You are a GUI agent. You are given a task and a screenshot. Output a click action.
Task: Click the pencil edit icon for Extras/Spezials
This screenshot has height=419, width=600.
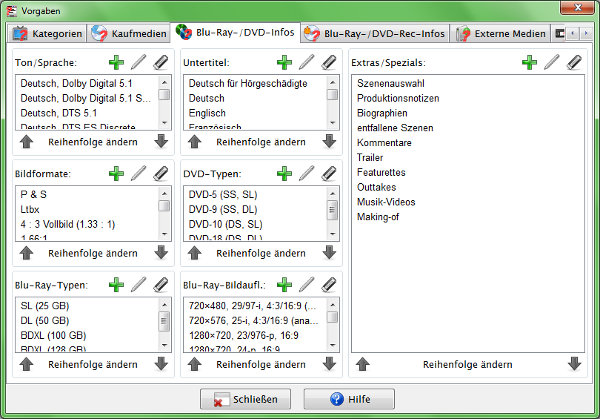[551, 63]
